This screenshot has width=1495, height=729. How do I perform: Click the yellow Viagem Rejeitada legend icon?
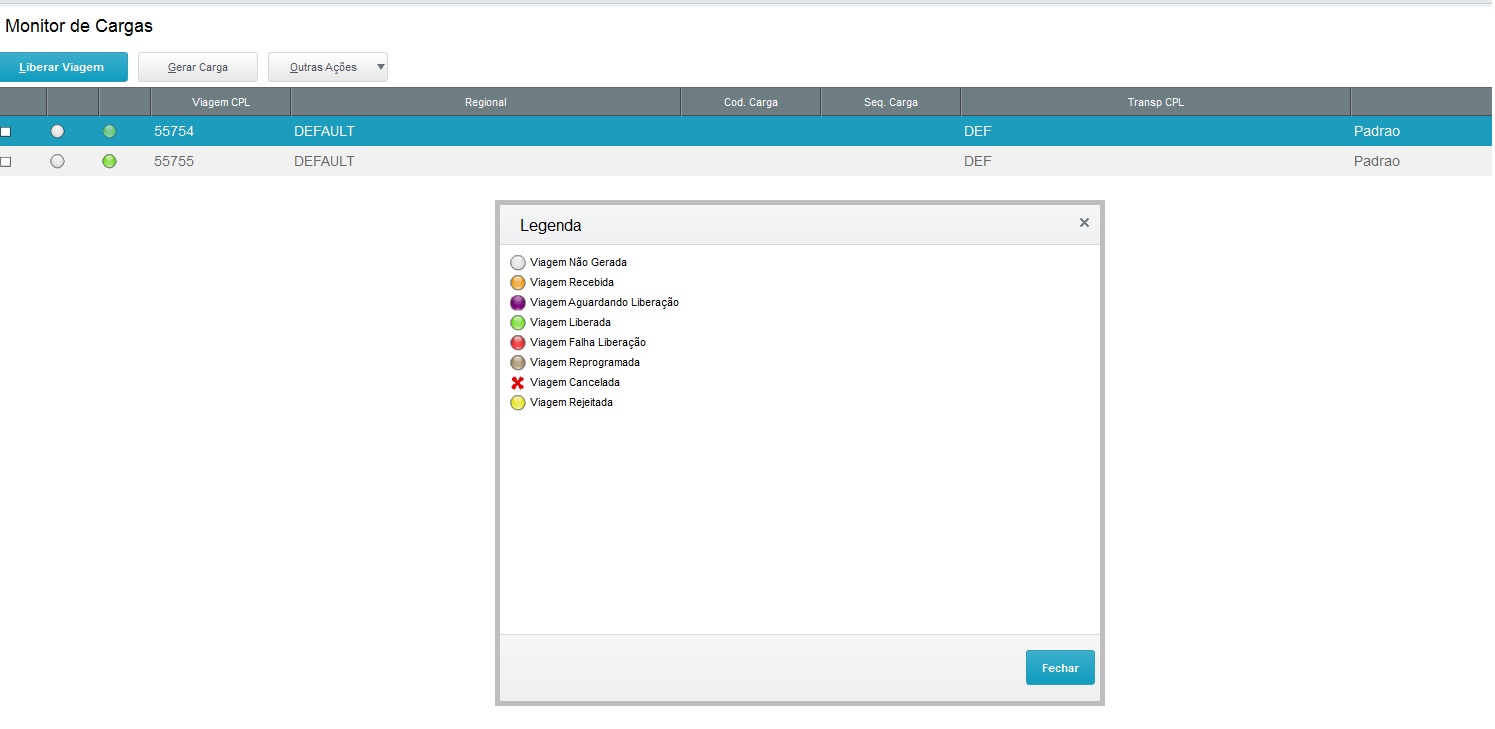(x=518, y=403)
